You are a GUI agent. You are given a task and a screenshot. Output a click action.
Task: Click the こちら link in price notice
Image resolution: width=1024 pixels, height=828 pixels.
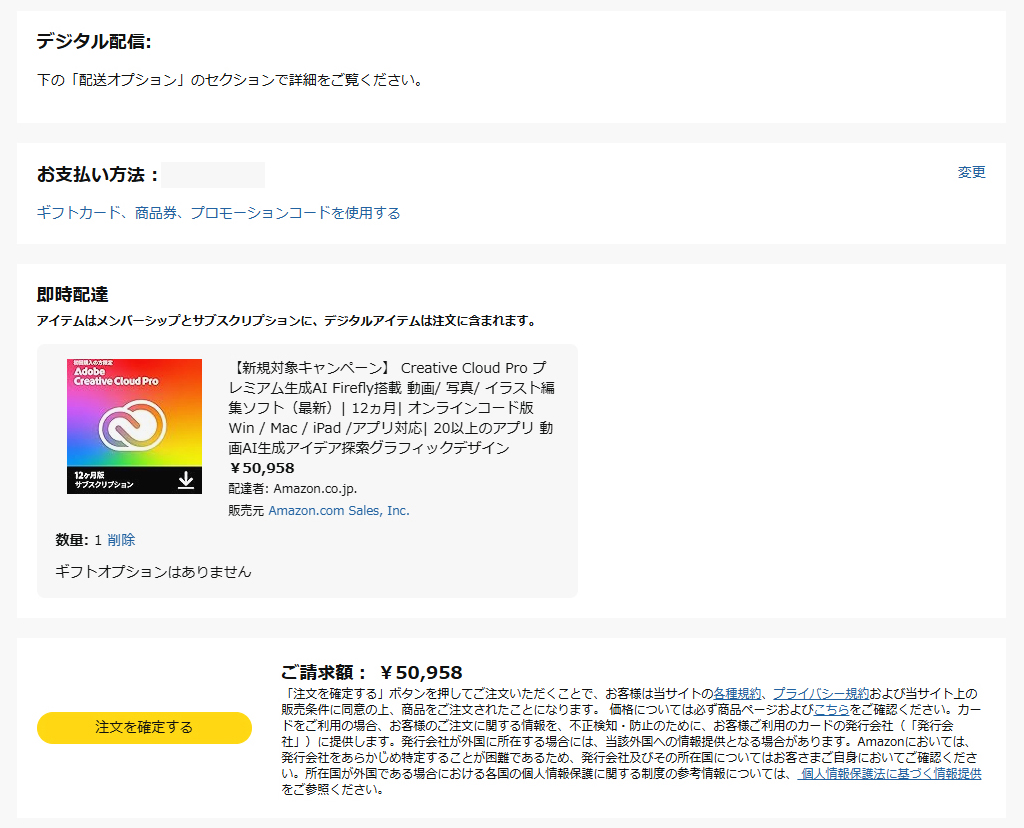pyautogui.click(x=831, y=709)
